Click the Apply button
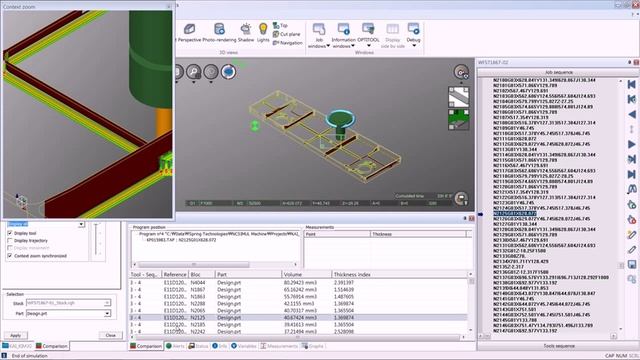Viewport: 640px width, 360px height. click(16, 336)
